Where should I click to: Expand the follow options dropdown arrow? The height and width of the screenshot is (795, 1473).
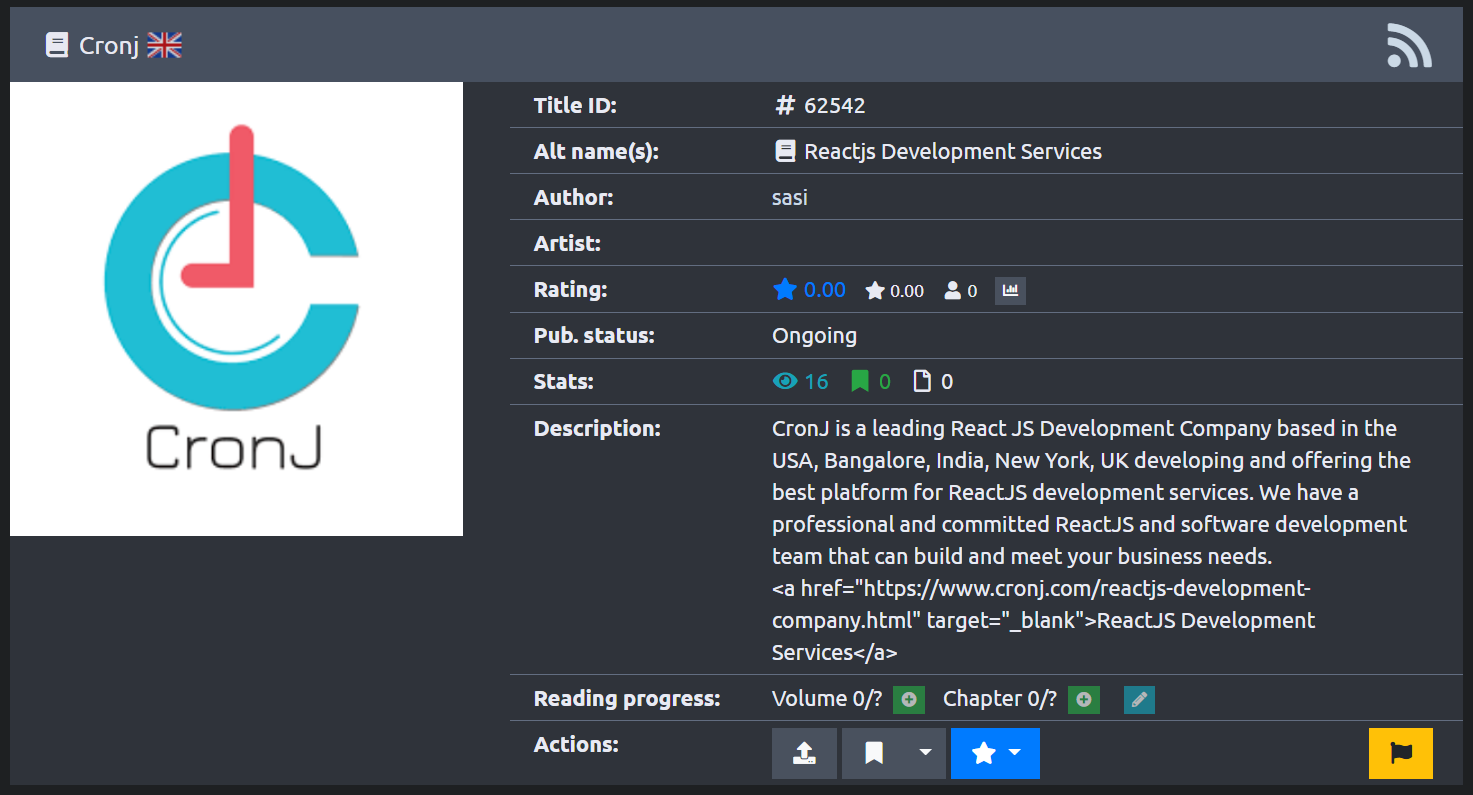(926, 753)
